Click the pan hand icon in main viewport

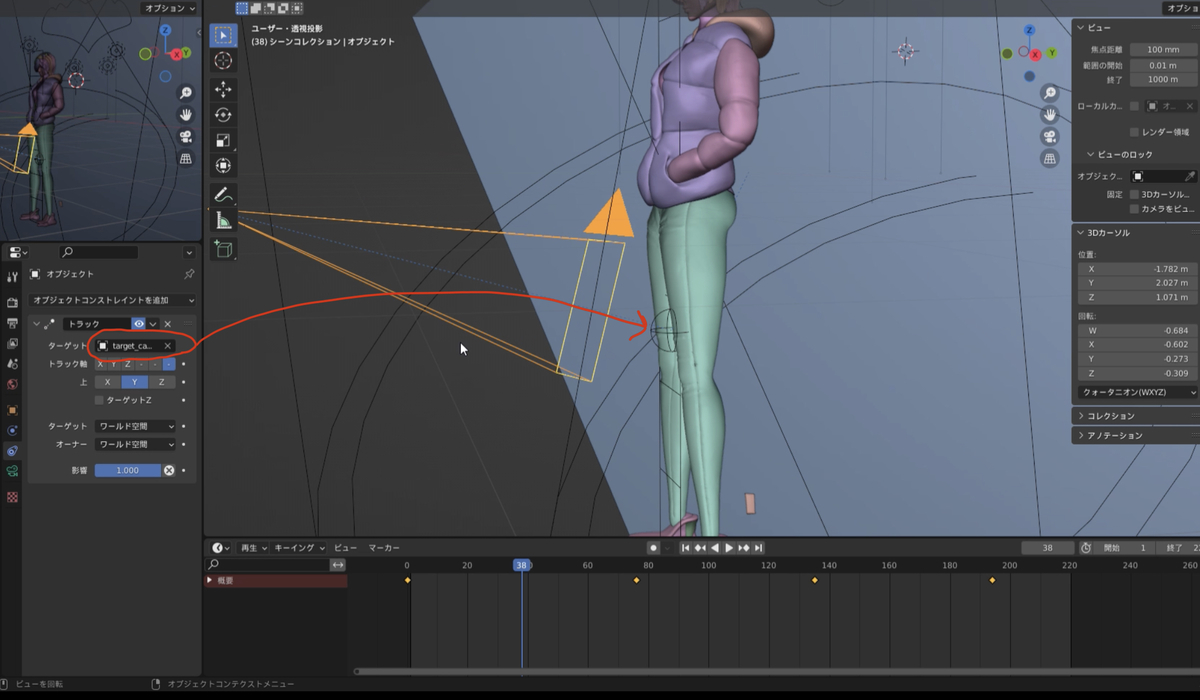coord(1050,115)
